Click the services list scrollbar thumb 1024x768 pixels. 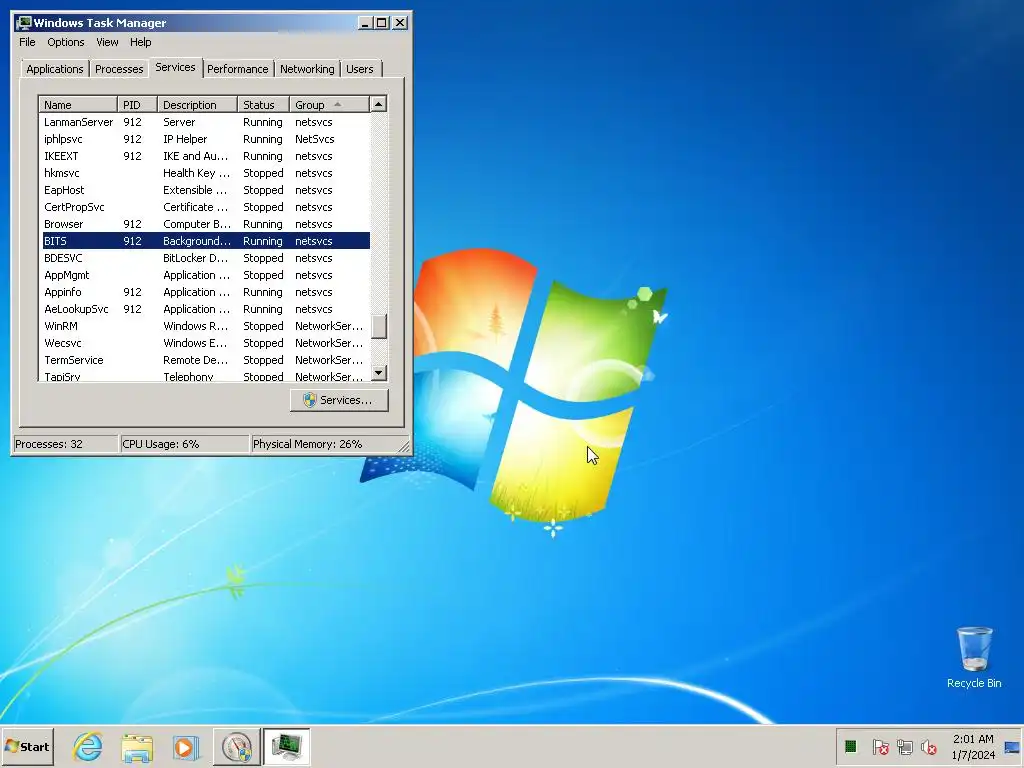[x=379, y=327]
